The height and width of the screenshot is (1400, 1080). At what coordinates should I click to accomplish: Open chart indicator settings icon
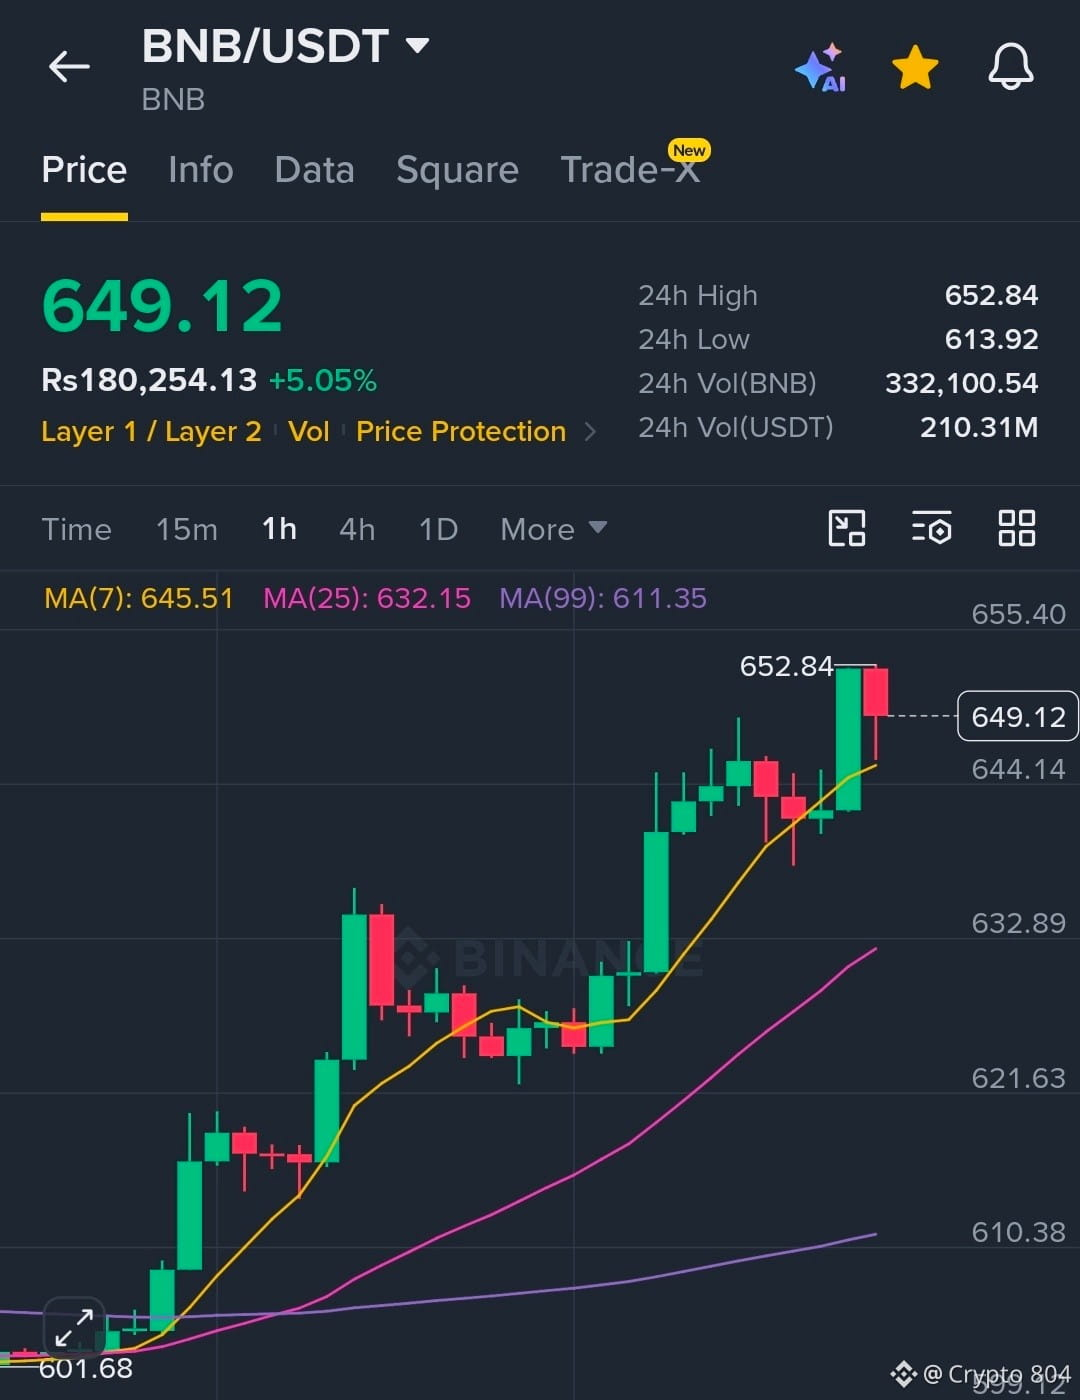[931, 528]
